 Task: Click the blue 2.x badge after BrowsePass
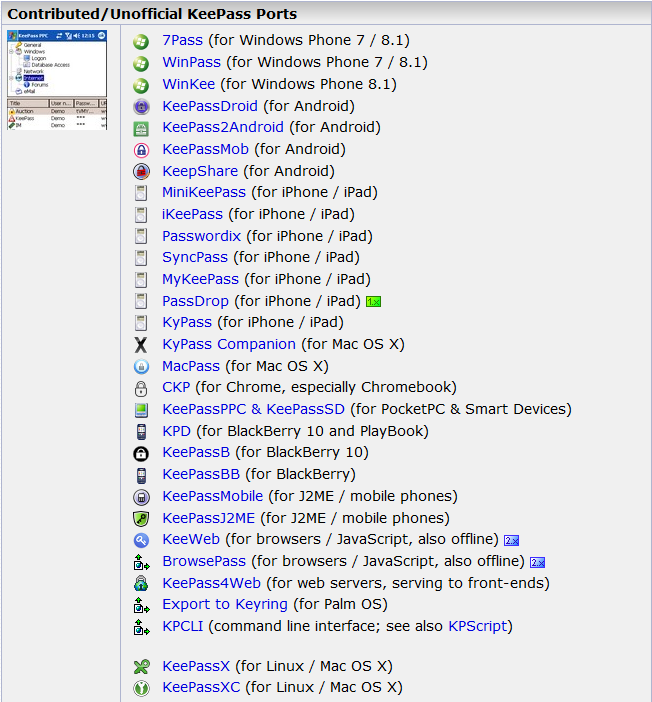[x=537, y=563]
